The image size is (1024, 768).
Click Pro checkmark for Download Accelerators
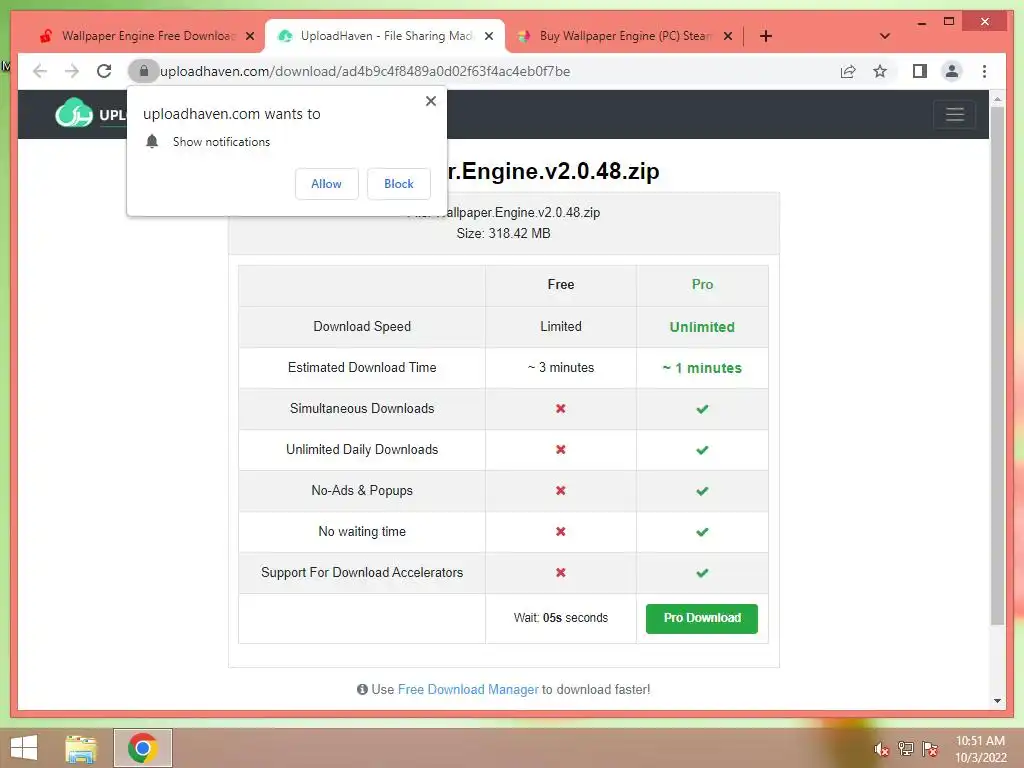click(702, 573)
